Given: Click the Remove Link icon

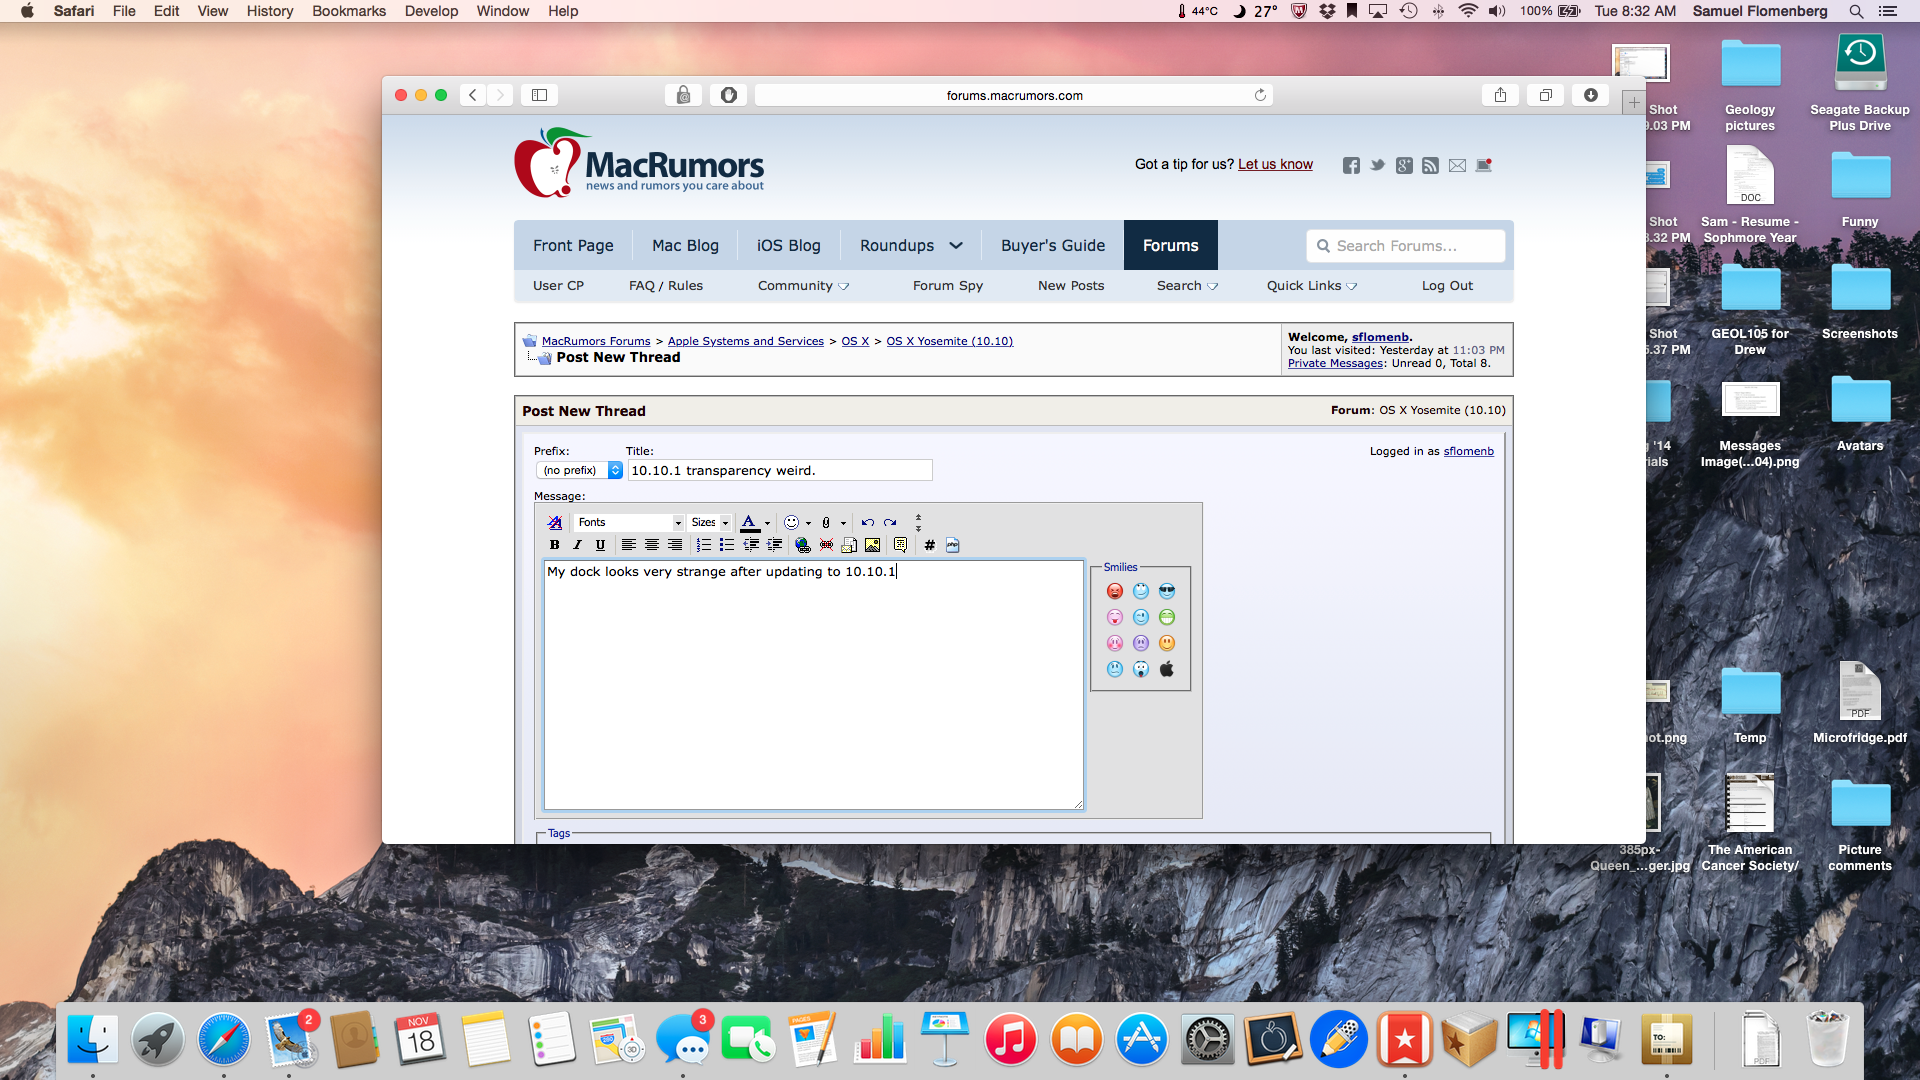Looking at the screenshot, I should coord(826,545).
